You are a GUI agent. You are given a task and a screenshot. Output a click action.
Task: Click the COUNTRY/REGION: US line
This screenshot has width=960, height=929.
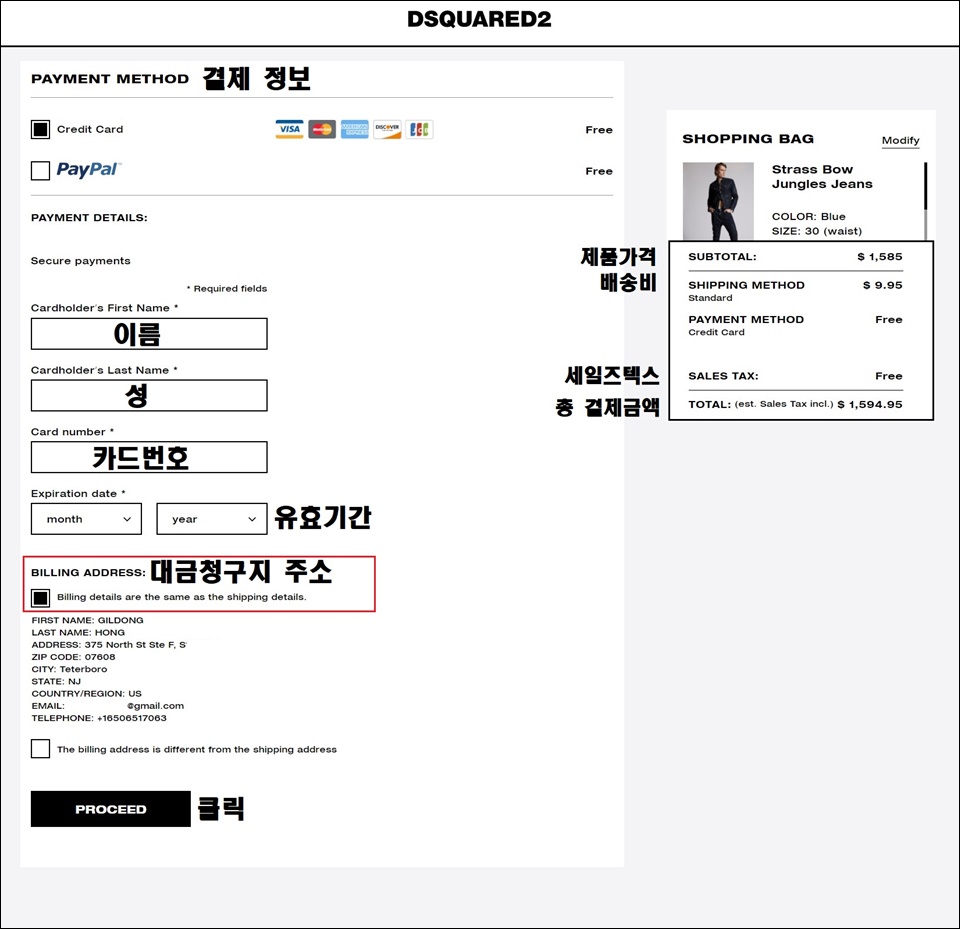coord(86,693)
